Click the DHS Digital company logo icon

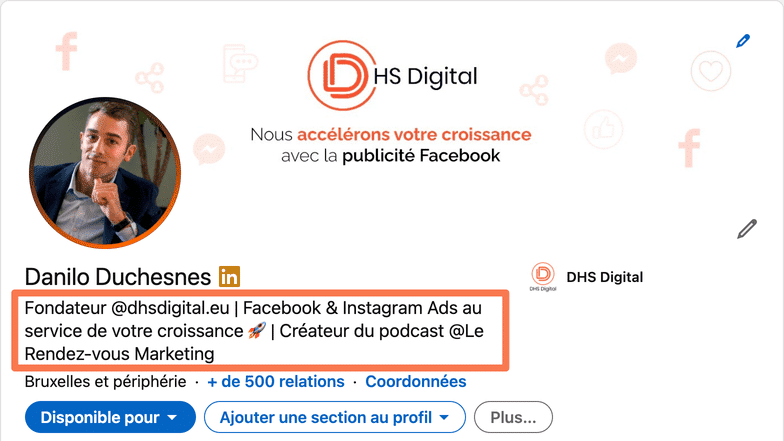click(543, 276)
